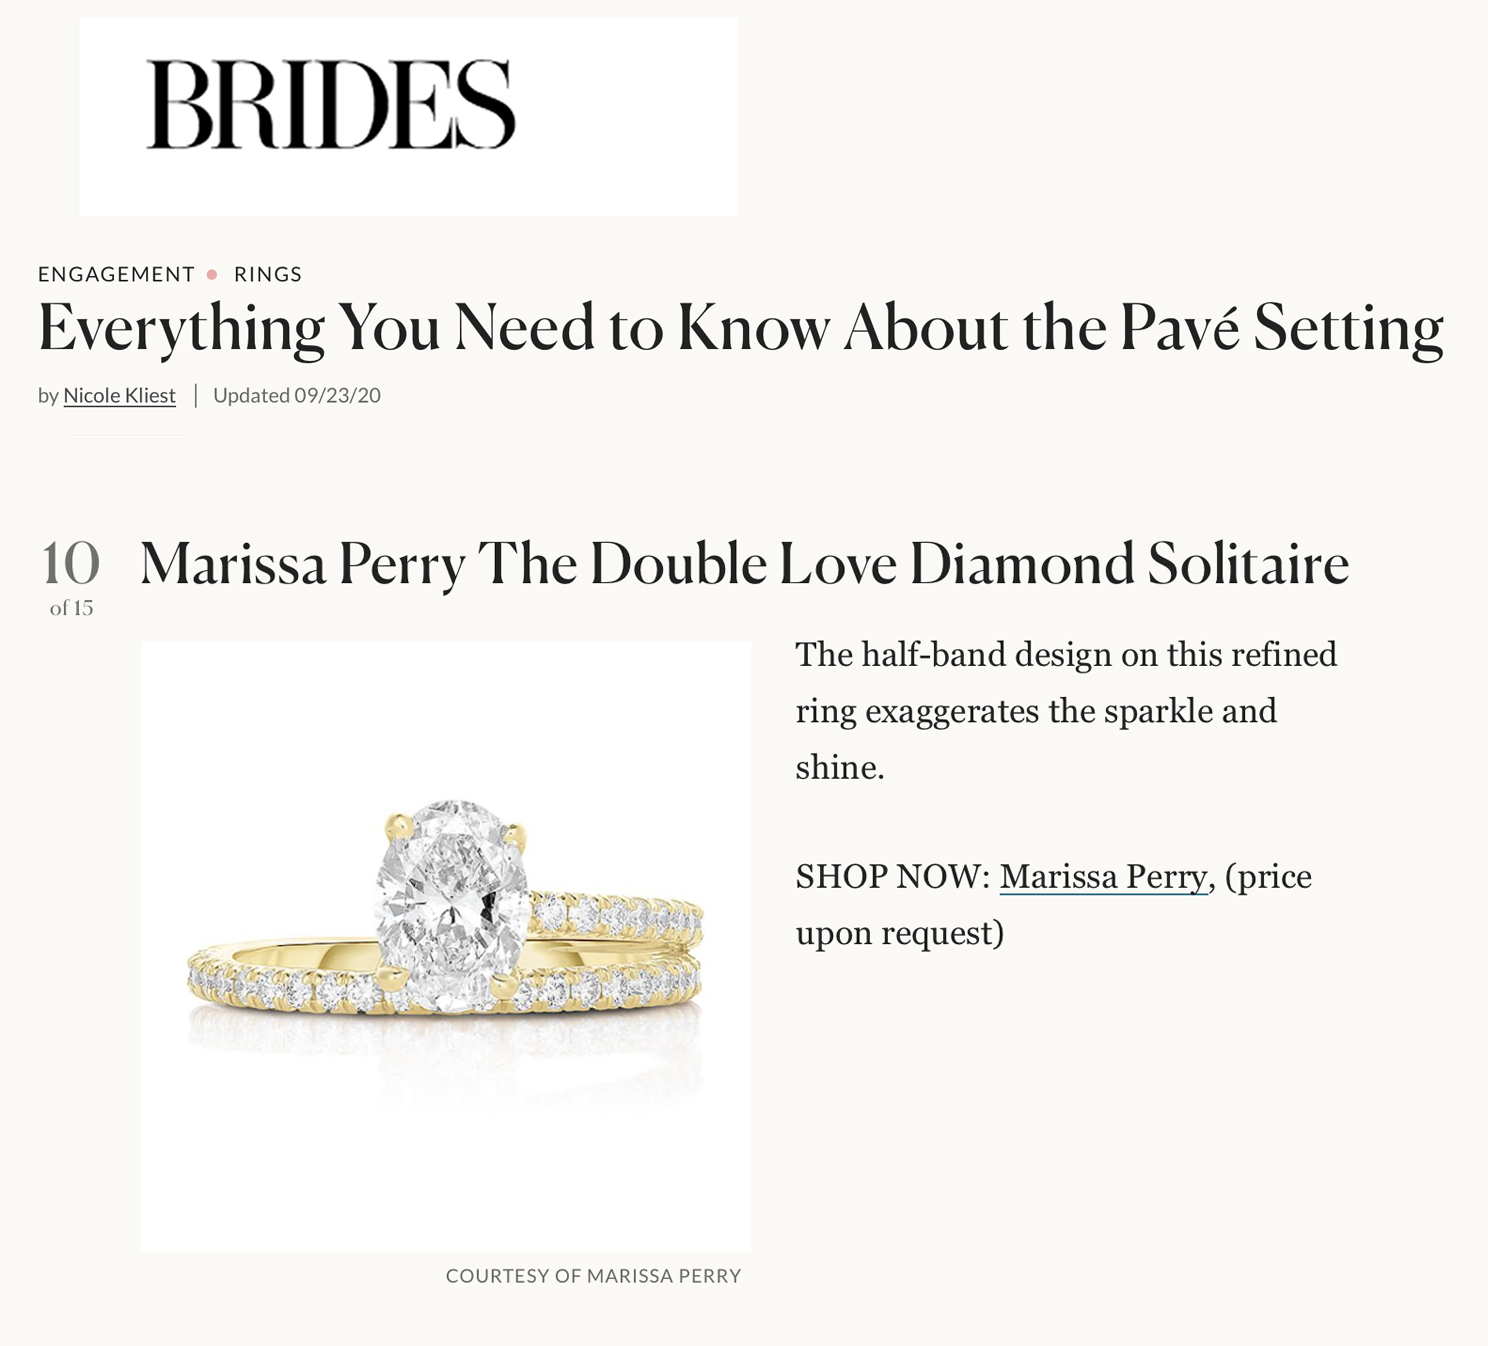Click the Courtesy of Marissa Perry caption
The height and width of the screenshot is (1346, 1488).
(593, 1276)
